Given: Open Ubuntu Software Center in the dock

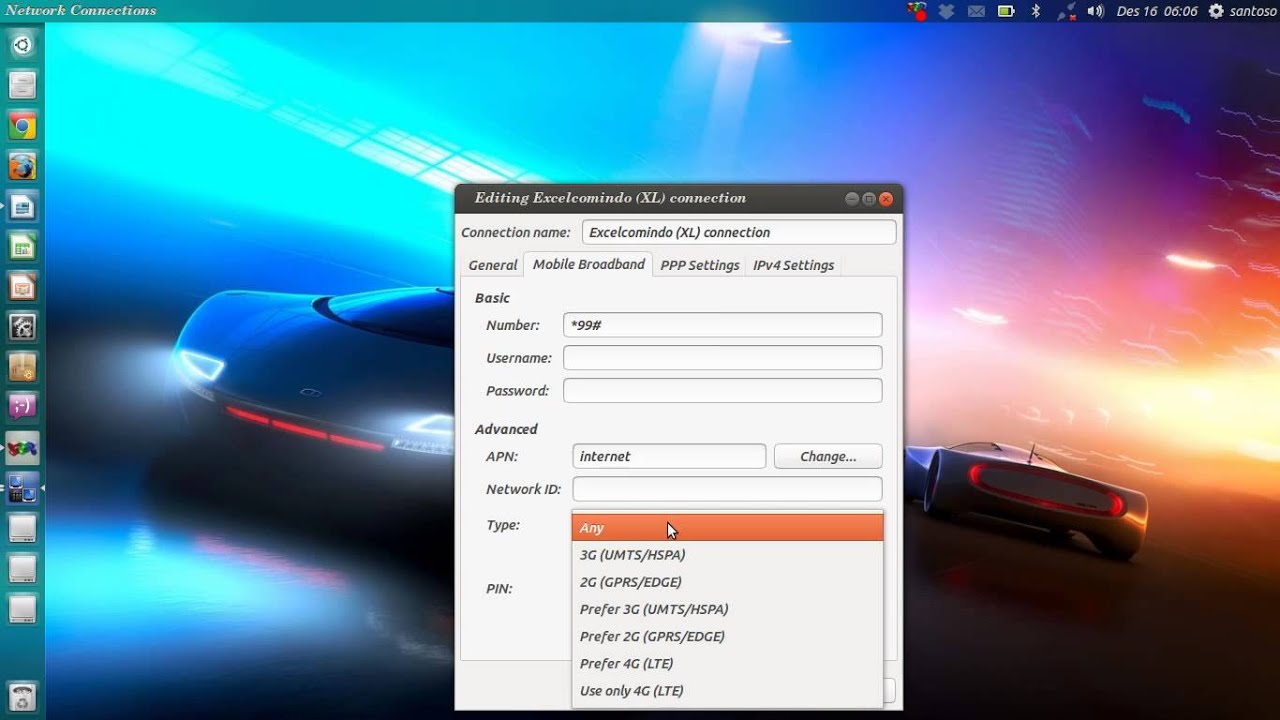Looking at the screenshot, I should coord(22,368).
